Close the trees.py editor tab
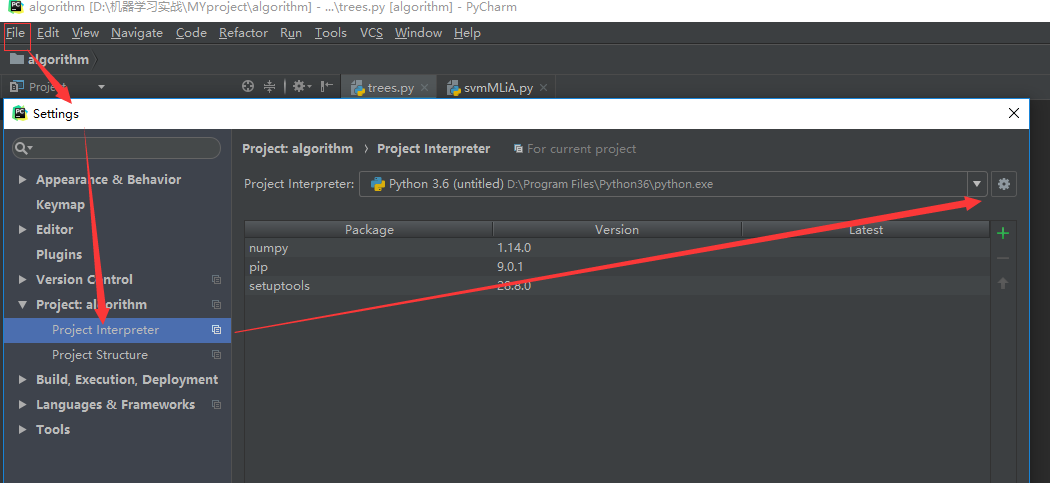Viewport: 1050px width, 483px height. (424, 88)
